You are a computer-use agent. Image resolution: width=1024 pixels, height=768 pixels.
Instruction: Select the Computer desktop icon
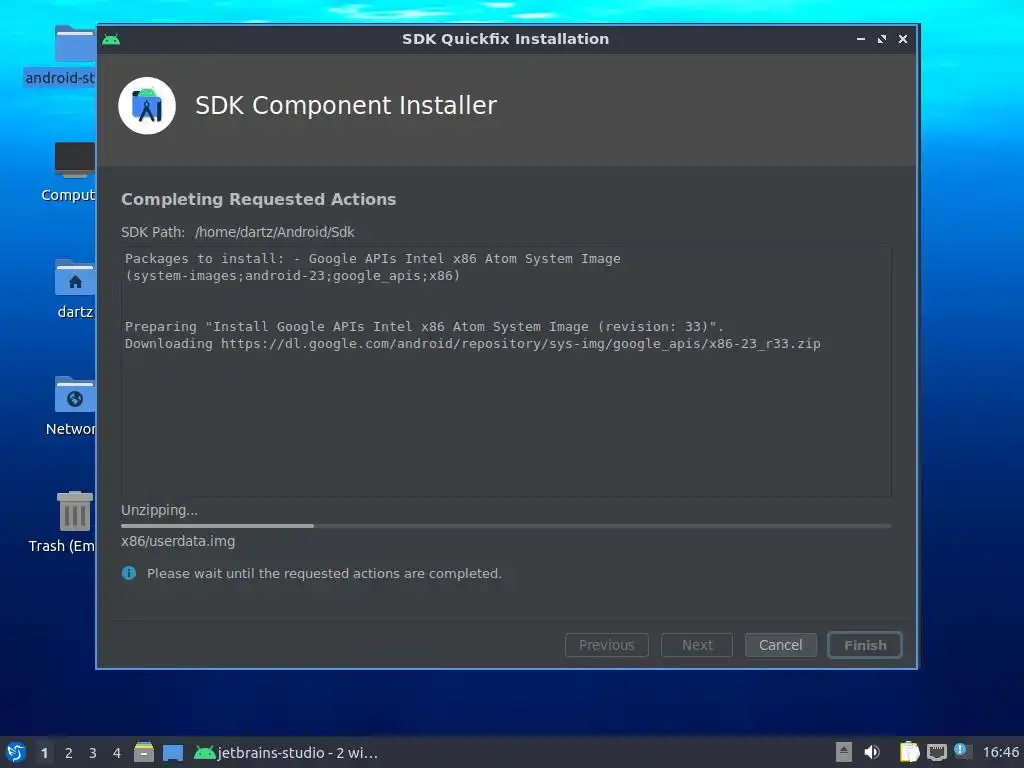click(x=69, y=172)
